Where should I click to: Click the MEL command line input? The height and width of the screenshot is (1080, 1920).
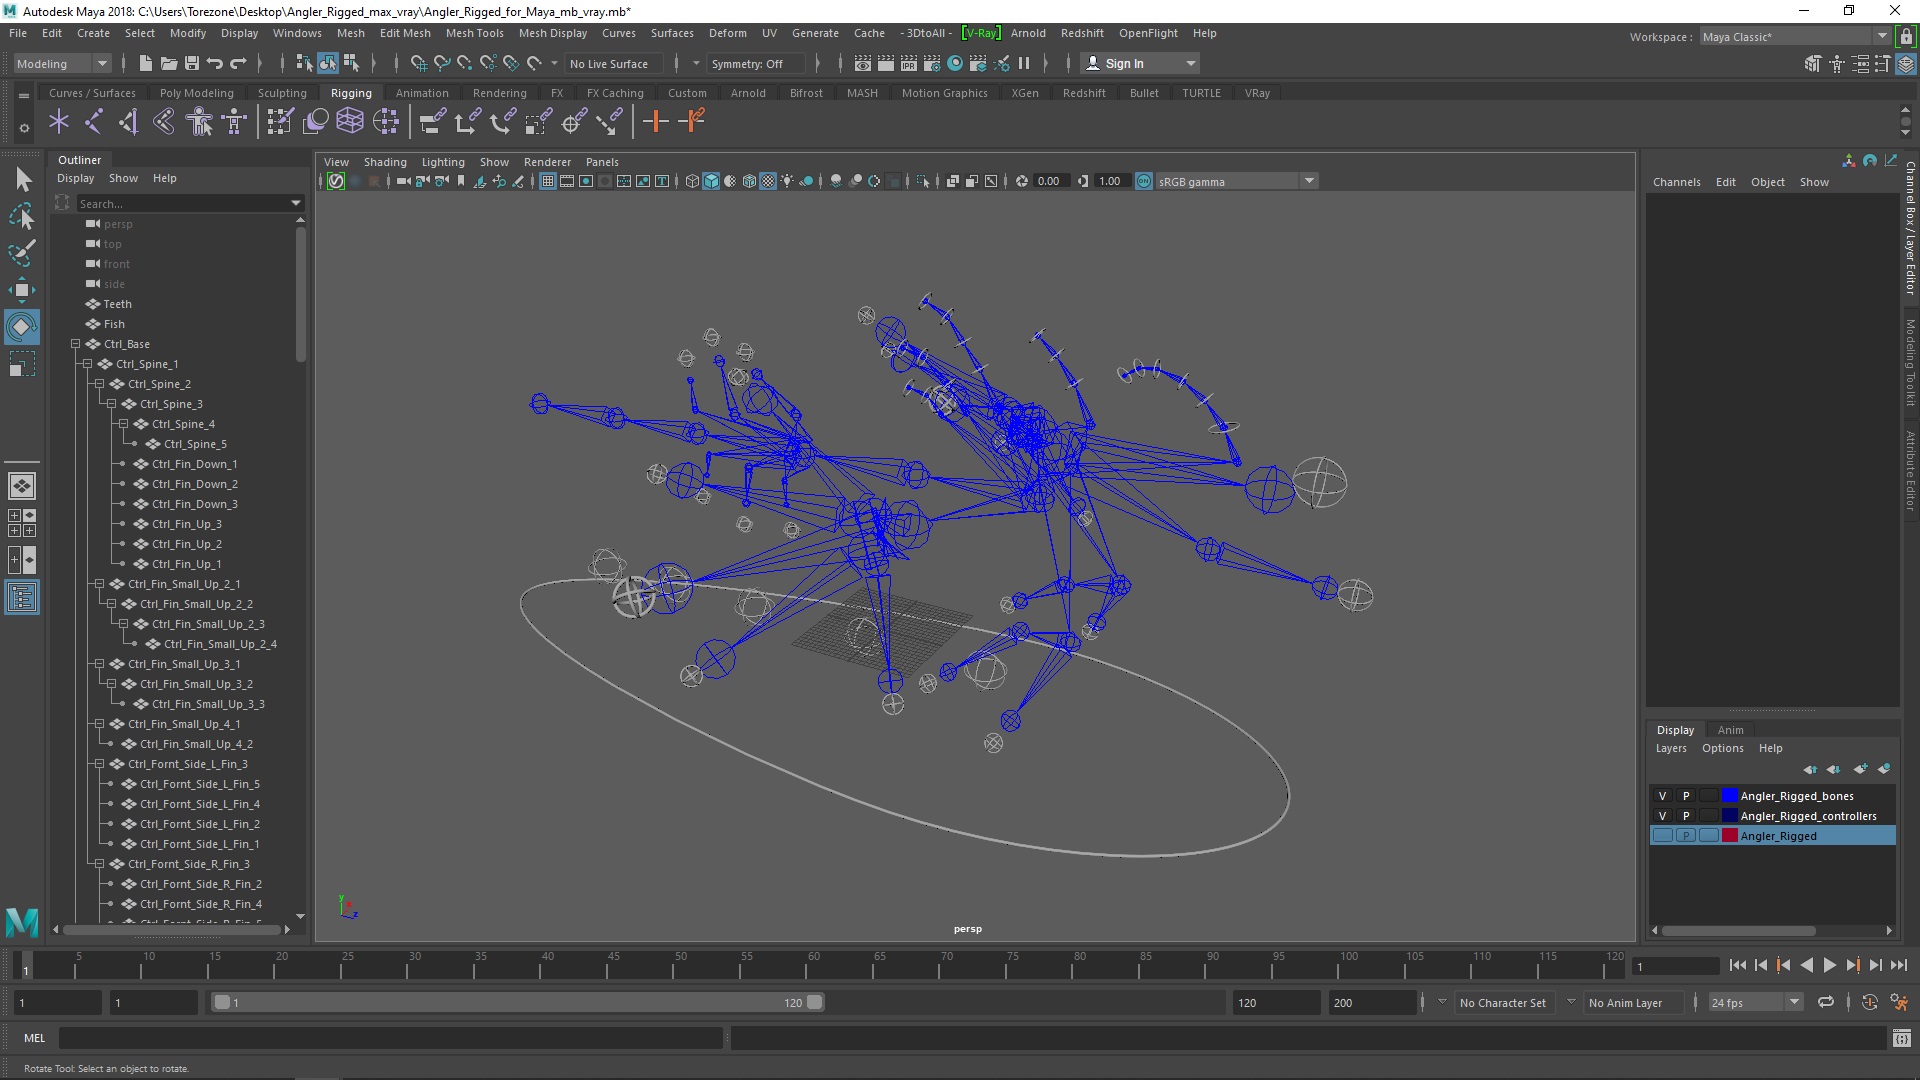[390, 1038]
